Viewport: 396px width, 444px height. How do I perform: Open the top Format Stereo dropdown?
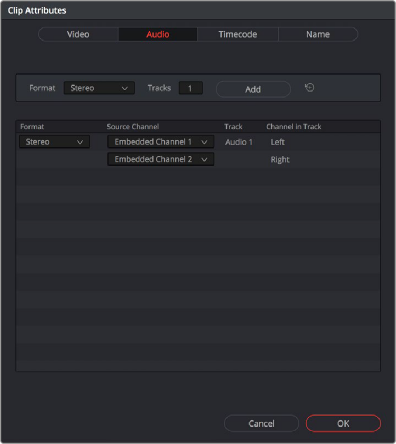click(99, 88)
